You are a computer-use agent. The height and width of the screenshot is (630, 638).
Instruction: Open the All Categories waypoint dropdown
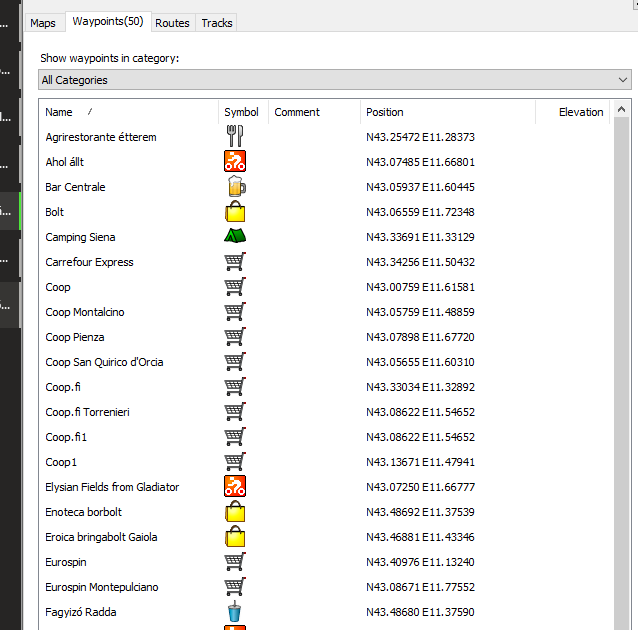click(x=335, y=80)
